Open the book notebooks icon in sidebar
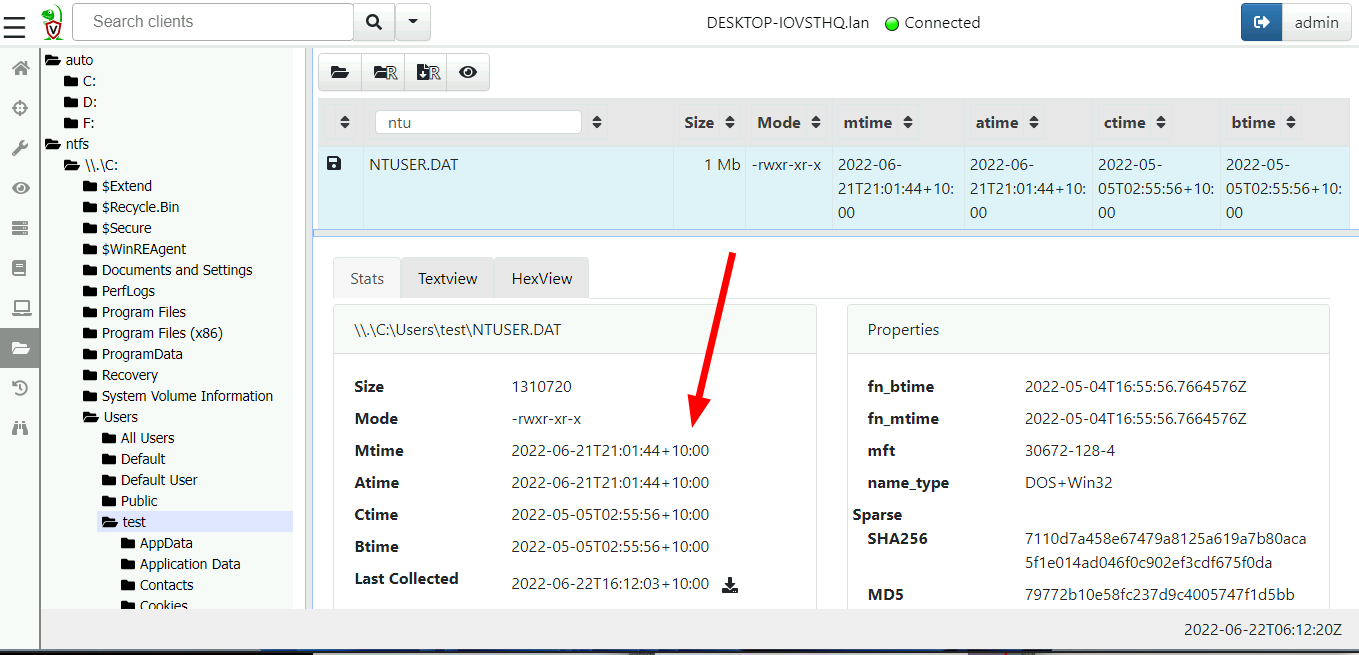The width and height of the screenshot is (1359, 655). point(20,268)
